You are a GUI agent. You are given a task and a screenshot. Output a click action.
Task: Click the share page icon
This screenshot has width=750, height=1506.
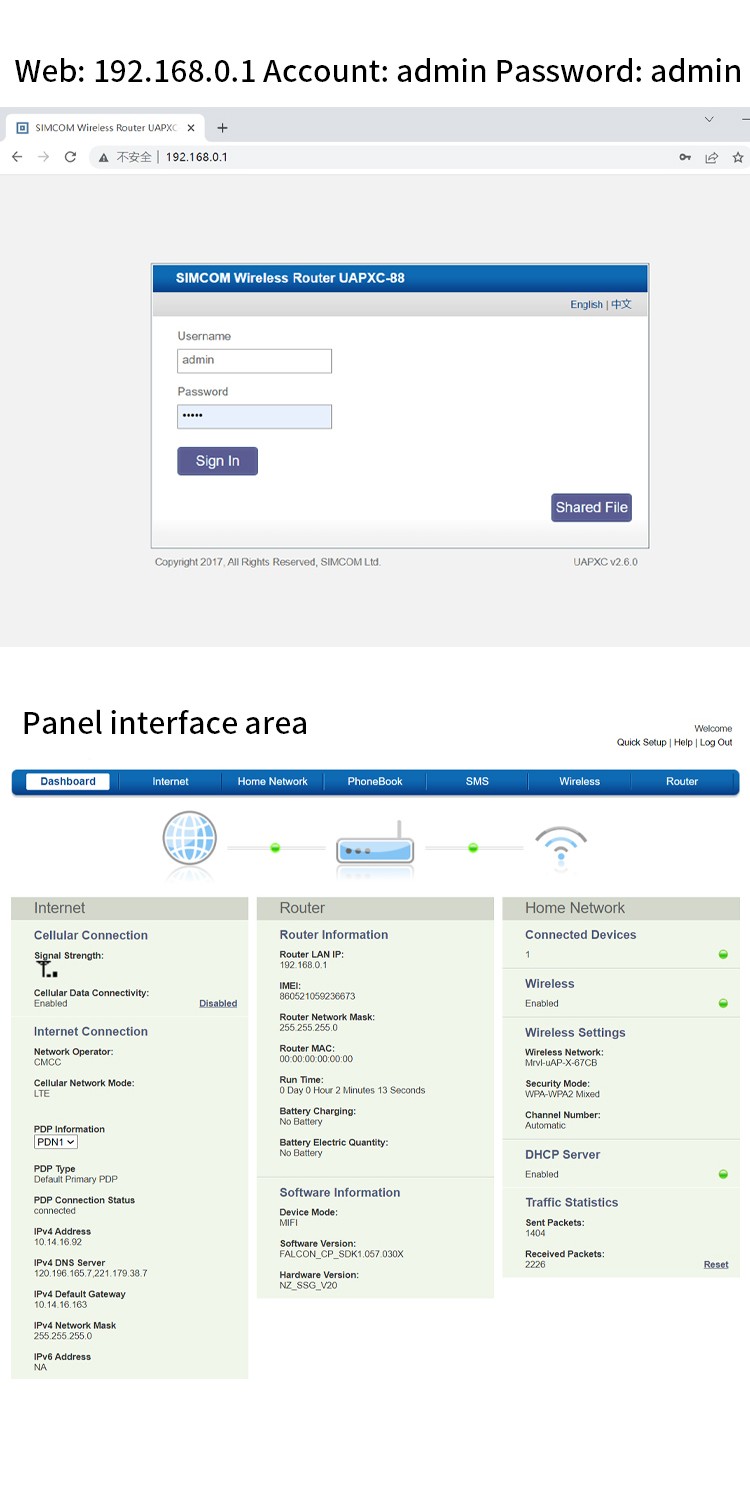[x=712, y=157]
